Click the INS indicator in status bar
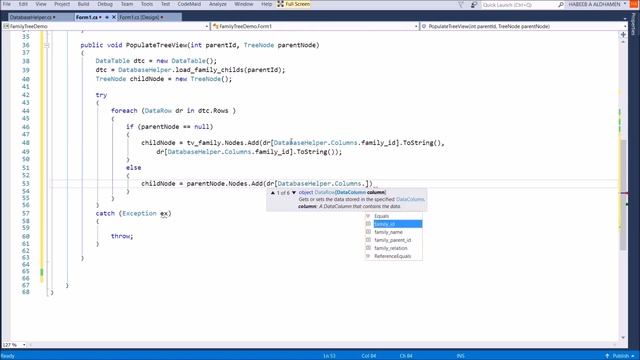 [x=460, y=356]
